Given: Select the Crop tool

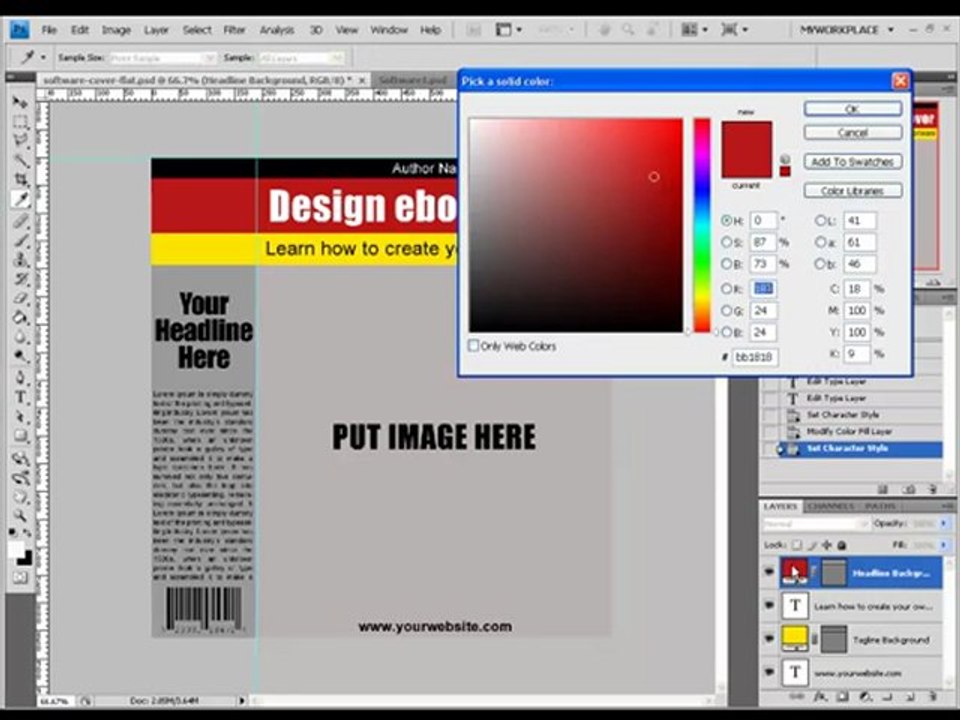Looking at the screenshot, I should point(20,179).
